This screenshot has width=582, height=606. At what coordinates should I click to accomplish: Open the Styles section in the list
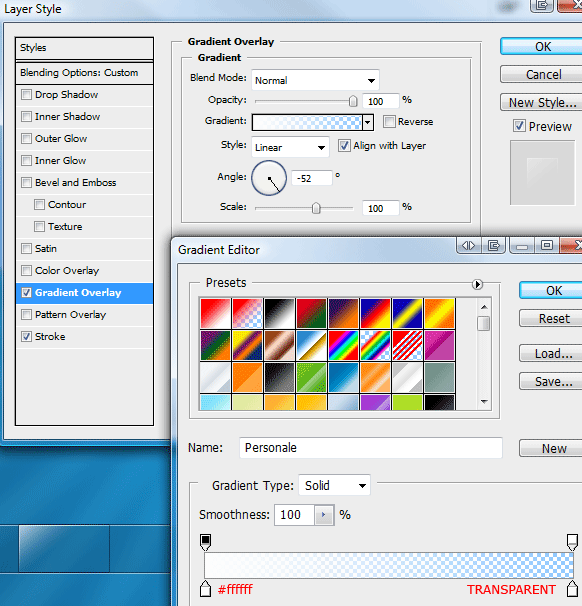84,48
